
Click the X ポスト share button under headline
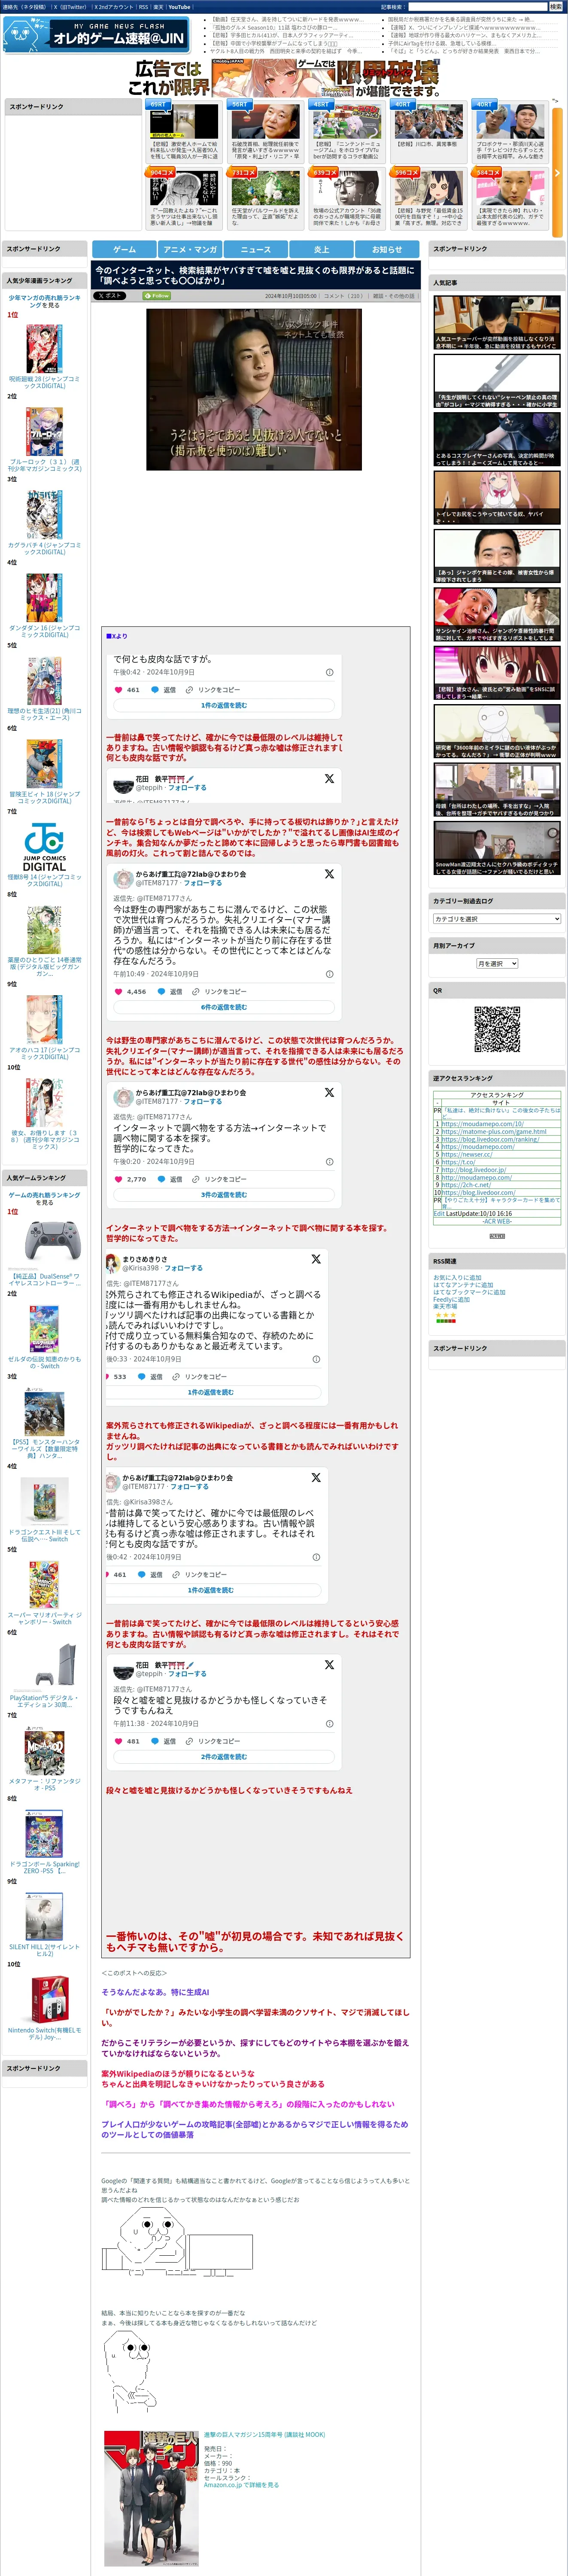click(x=110, y=296)
